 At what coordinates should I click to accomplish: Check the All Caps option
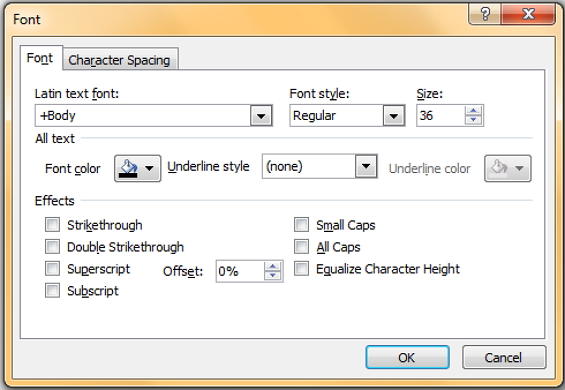click(302, 247)
